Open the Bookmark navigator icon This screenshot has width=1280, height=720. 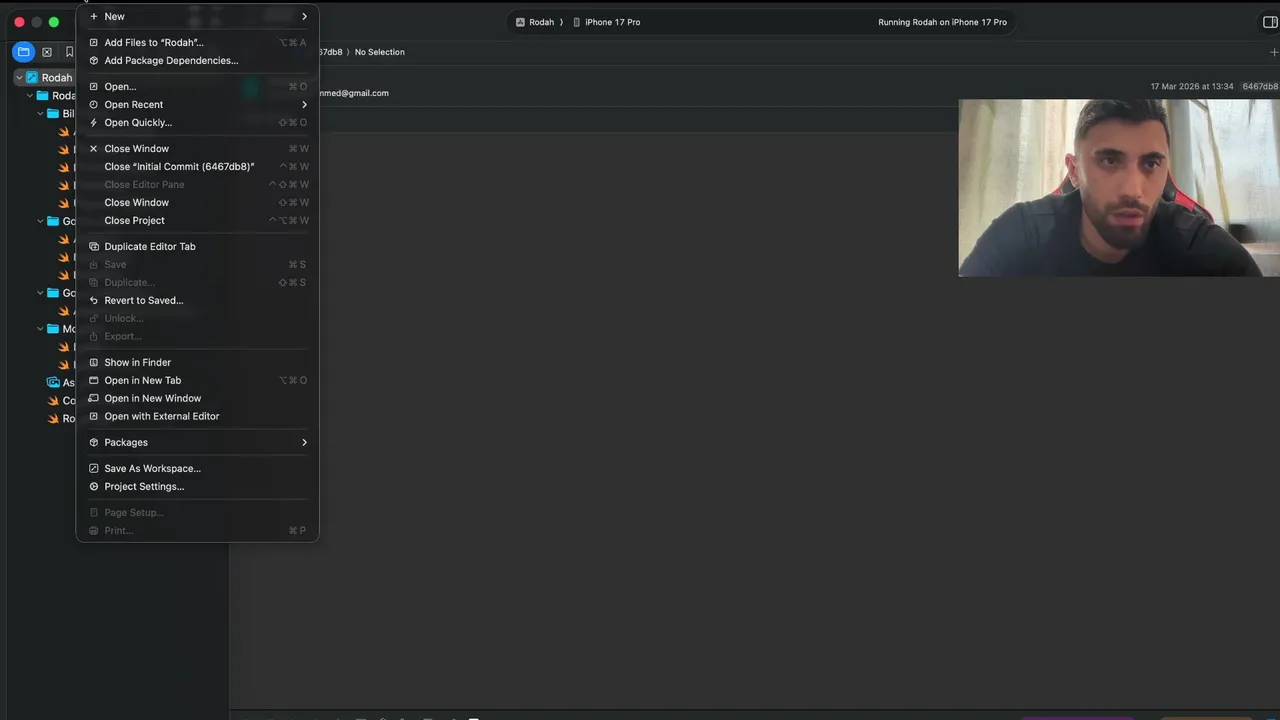click(x=69, y=52)
